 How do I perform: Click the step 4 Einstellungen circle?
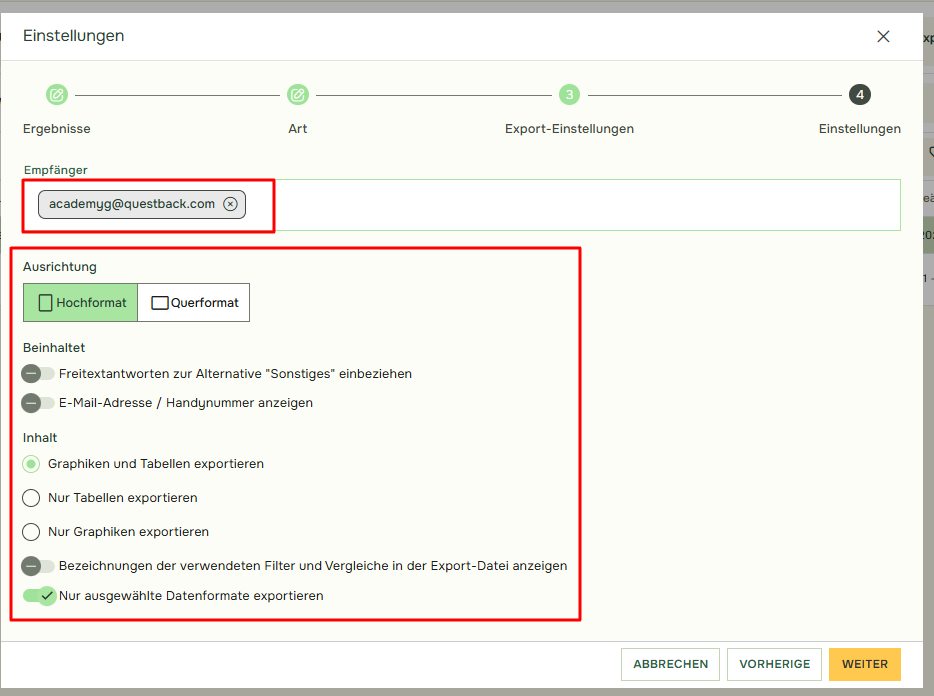pos(859,95)
